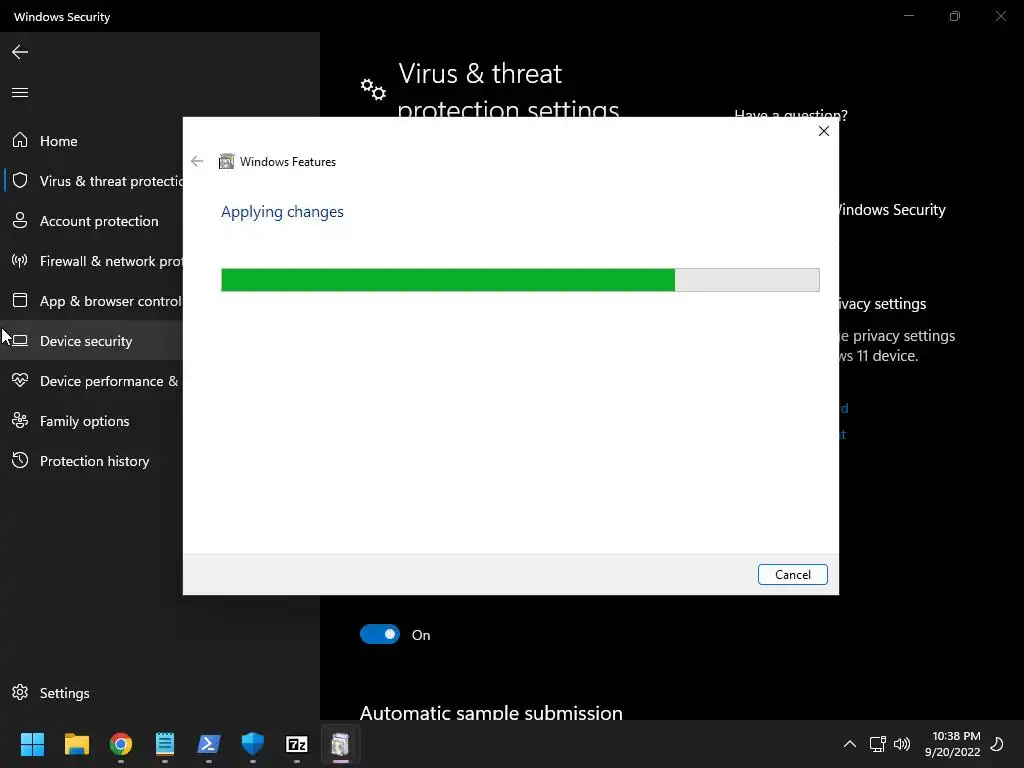Click the Applying changes progress bar

(x=520, y=280)
